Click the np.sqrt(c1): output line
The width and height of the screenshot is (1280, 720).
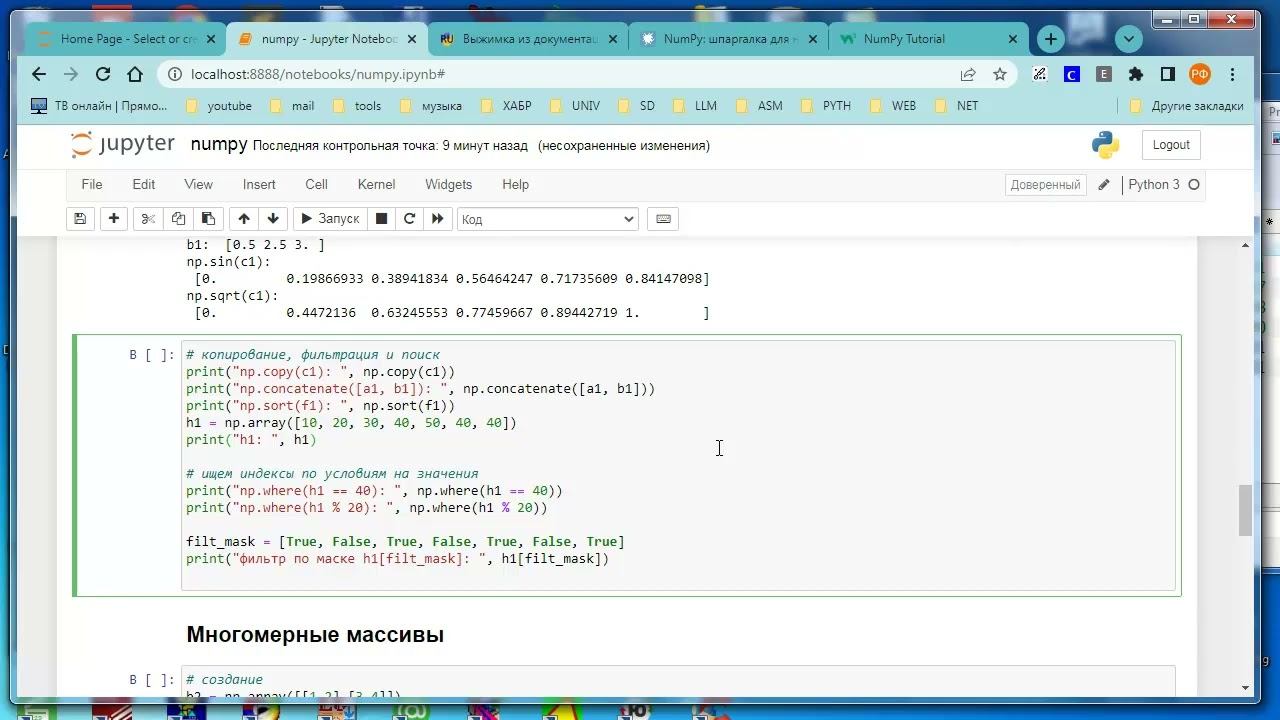pos(233,296)
